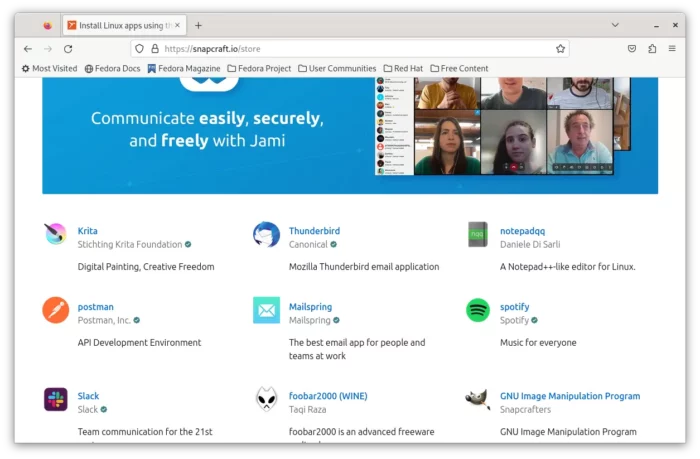Save the page to Pocket
The height and width of the screenshot is (459, 700).
632,49
